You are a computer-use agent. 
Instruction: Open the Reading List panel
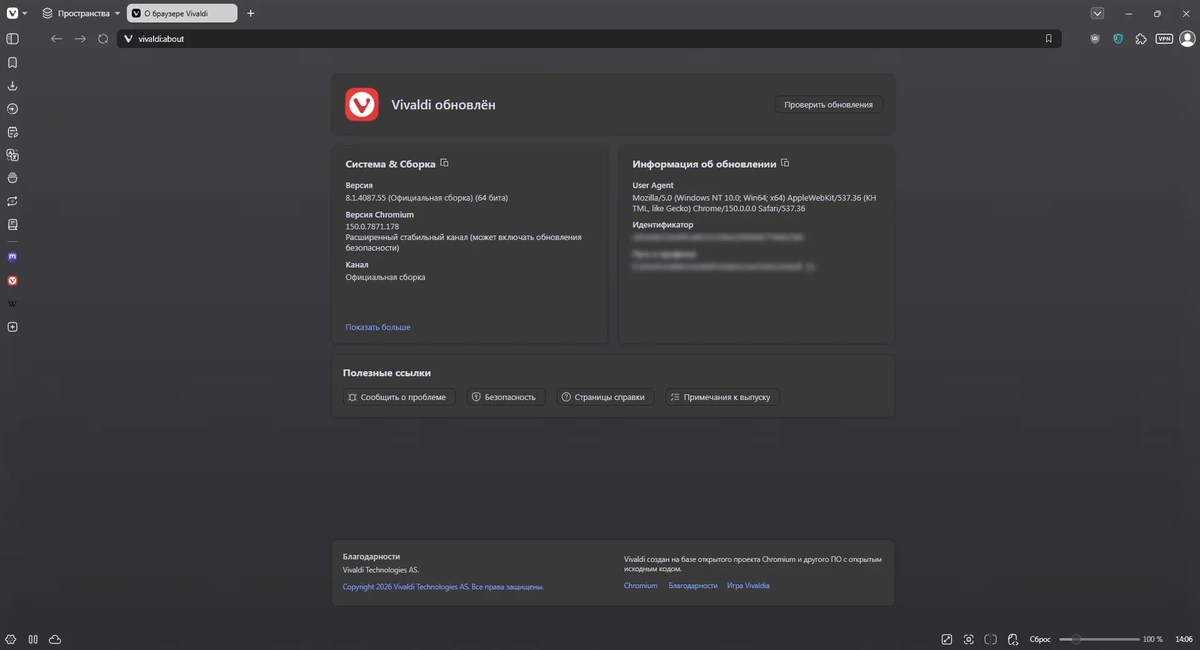[x=13, y=224]
